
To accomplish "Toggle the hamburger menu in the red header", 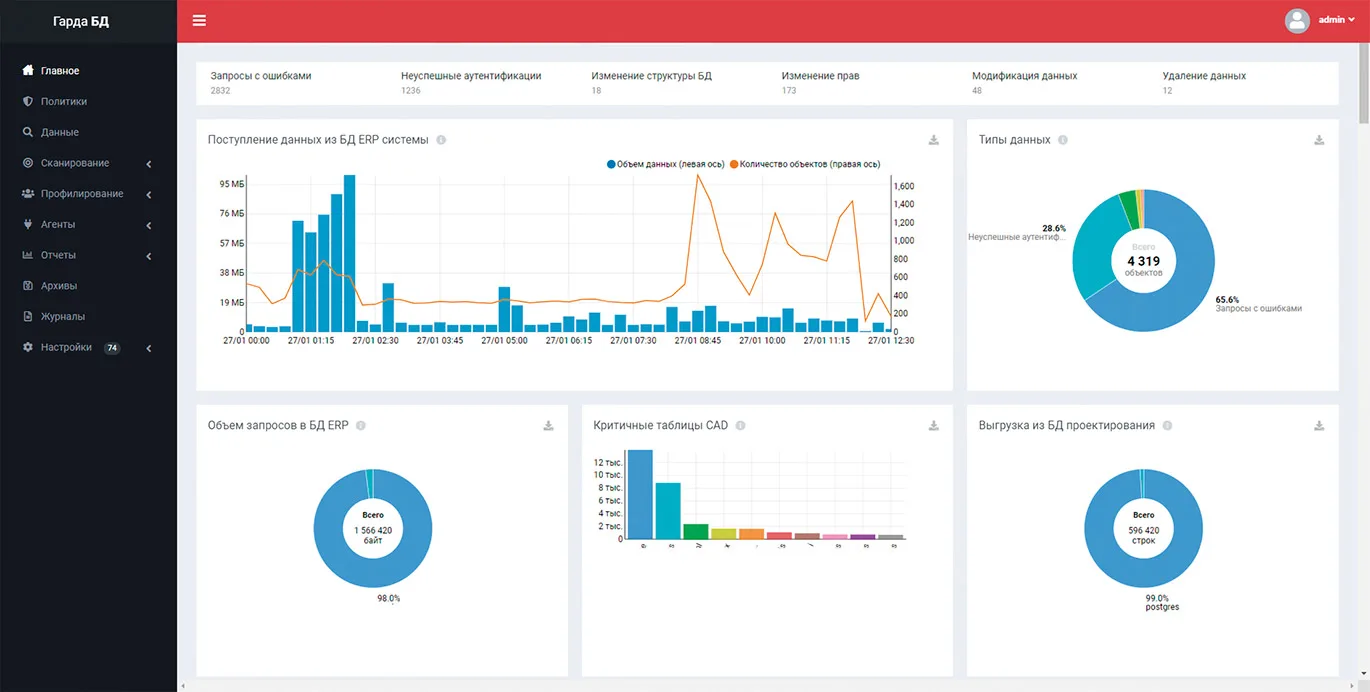I will pos(199,20).
